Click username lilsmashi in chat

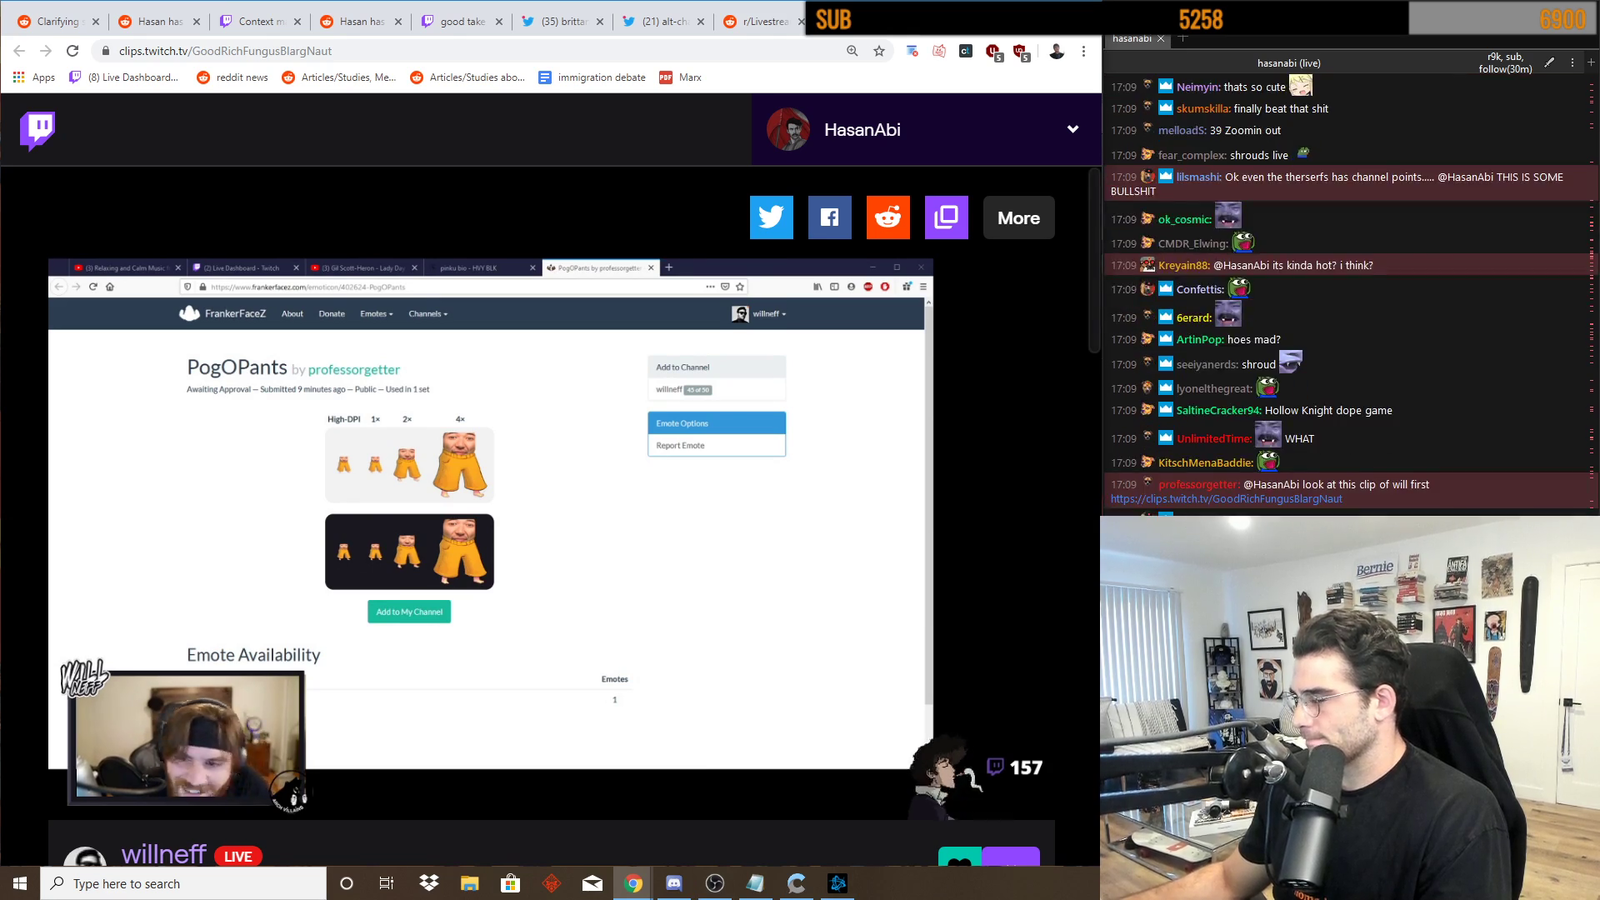click(1198, 177)
